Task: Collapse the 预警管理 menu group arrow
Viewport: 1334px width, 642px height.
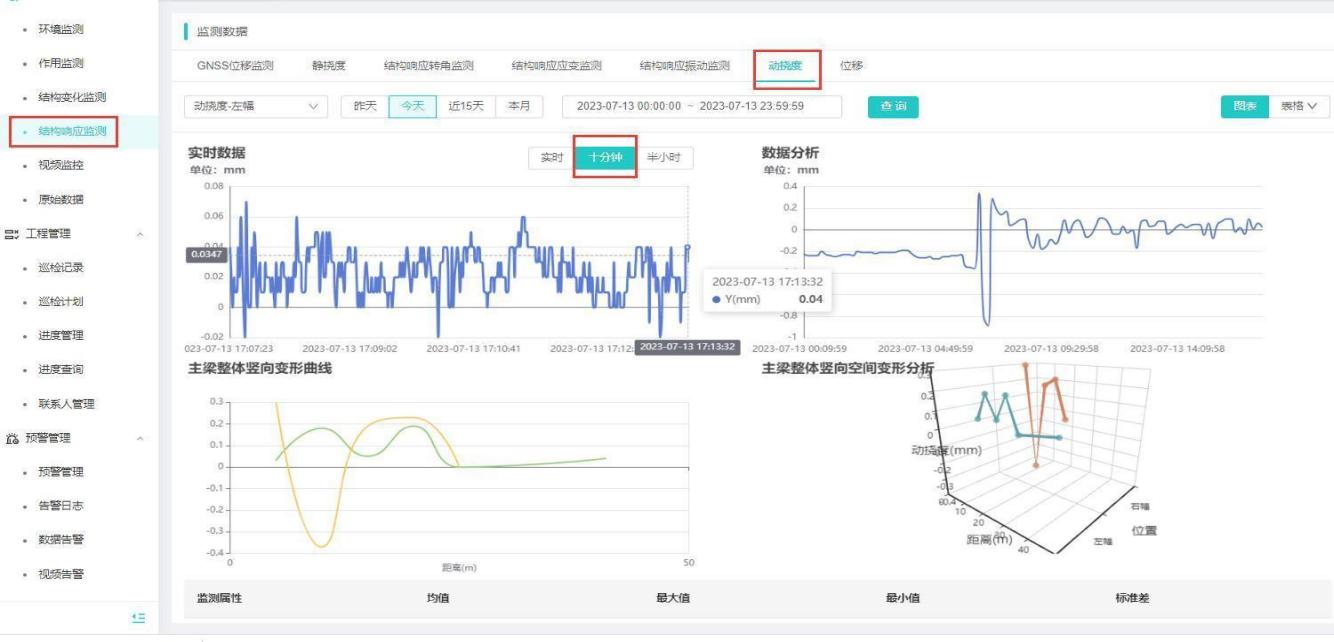Action: 140,438
